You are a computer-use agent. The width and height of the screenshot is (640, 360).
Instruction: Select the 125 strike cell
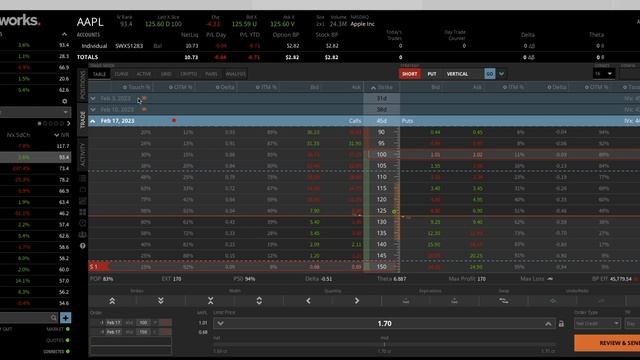point(381,211)
